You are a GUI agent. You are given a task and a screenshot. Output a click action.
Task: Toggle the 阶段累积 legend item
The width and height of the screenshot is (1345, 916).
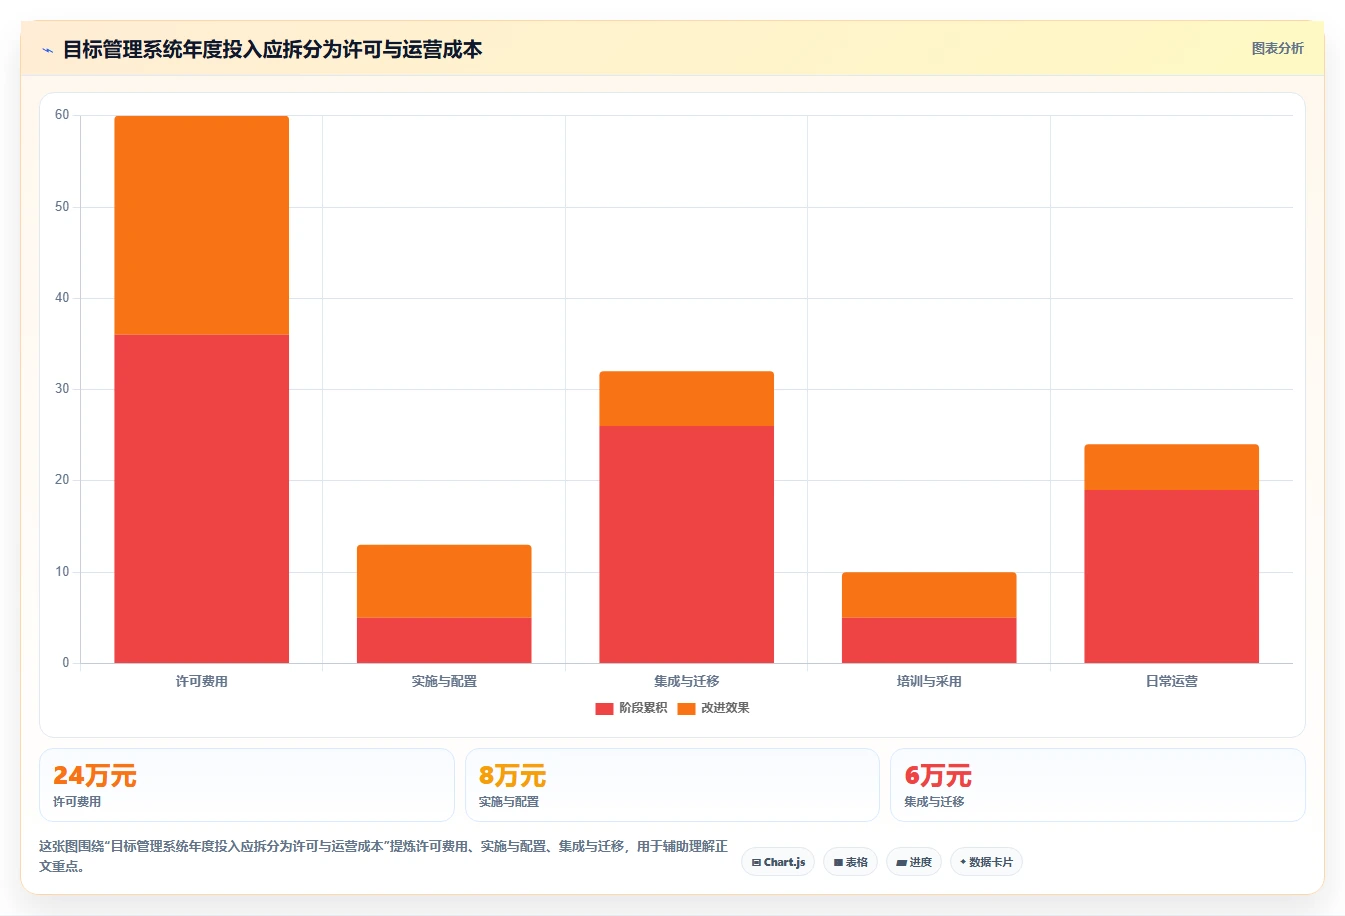631,708
